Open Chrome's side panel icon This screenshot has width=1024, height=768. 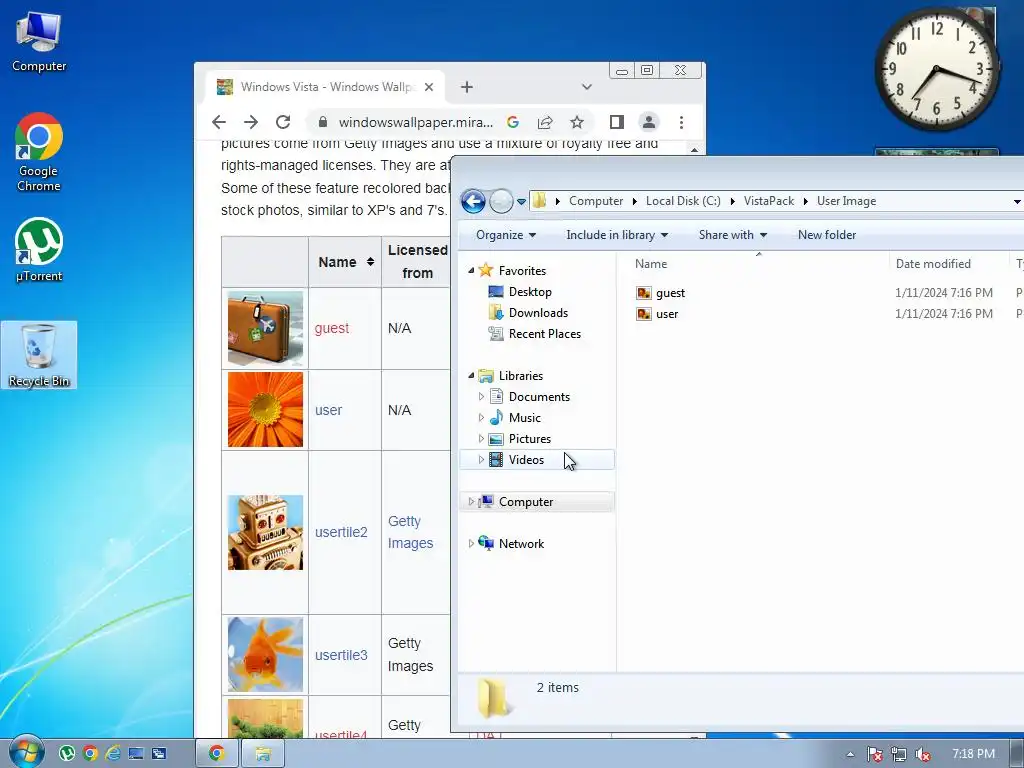pos(616,122)
